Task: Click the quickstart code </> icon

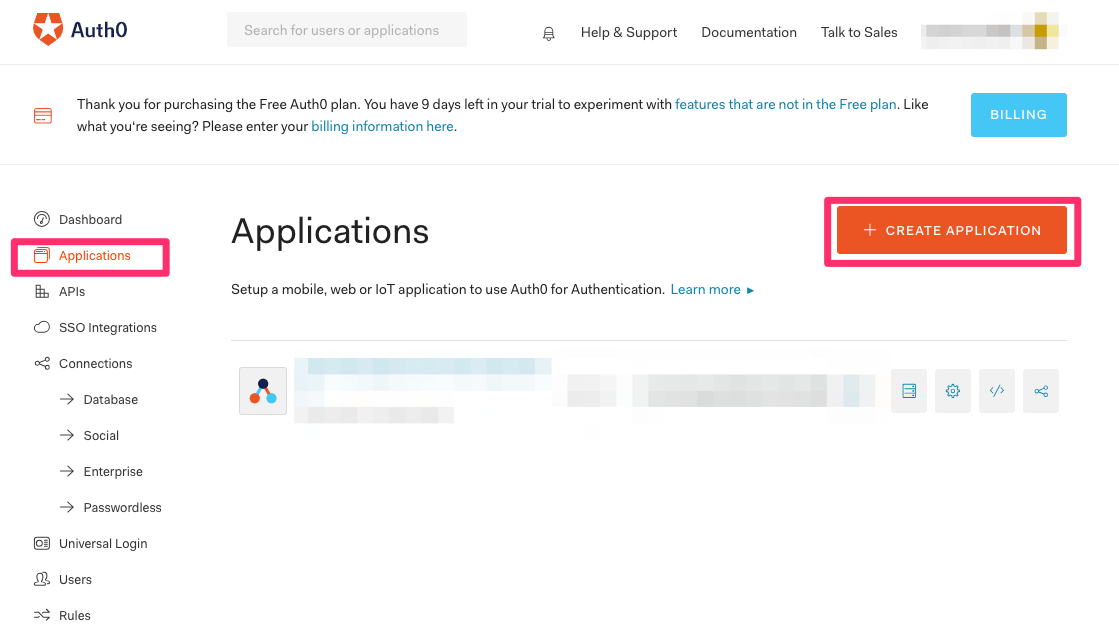Action: coord(996,391)
